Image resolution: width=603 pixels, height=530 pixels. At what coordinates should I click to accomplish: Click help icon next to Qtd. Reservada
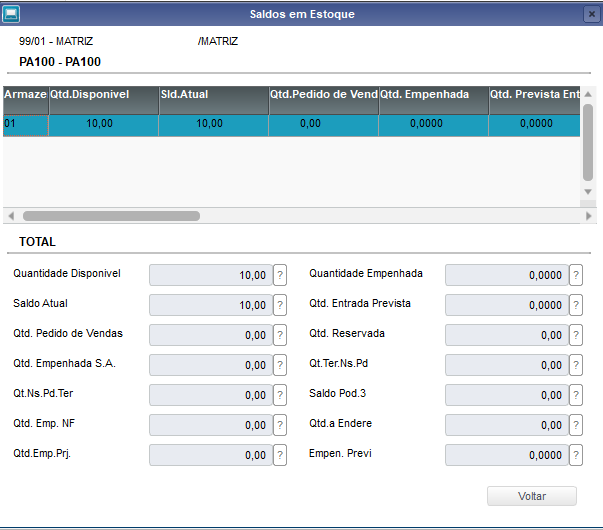pos(576,335)
